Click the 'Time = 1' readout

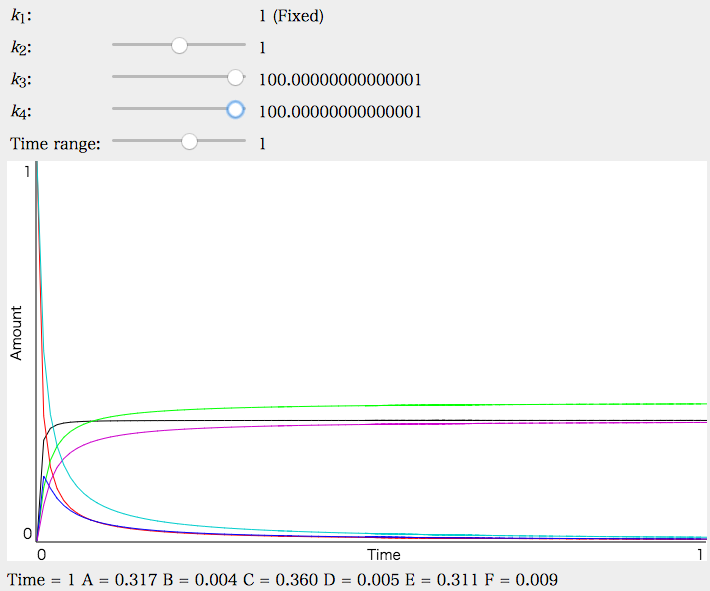click(x=41, y=580)
